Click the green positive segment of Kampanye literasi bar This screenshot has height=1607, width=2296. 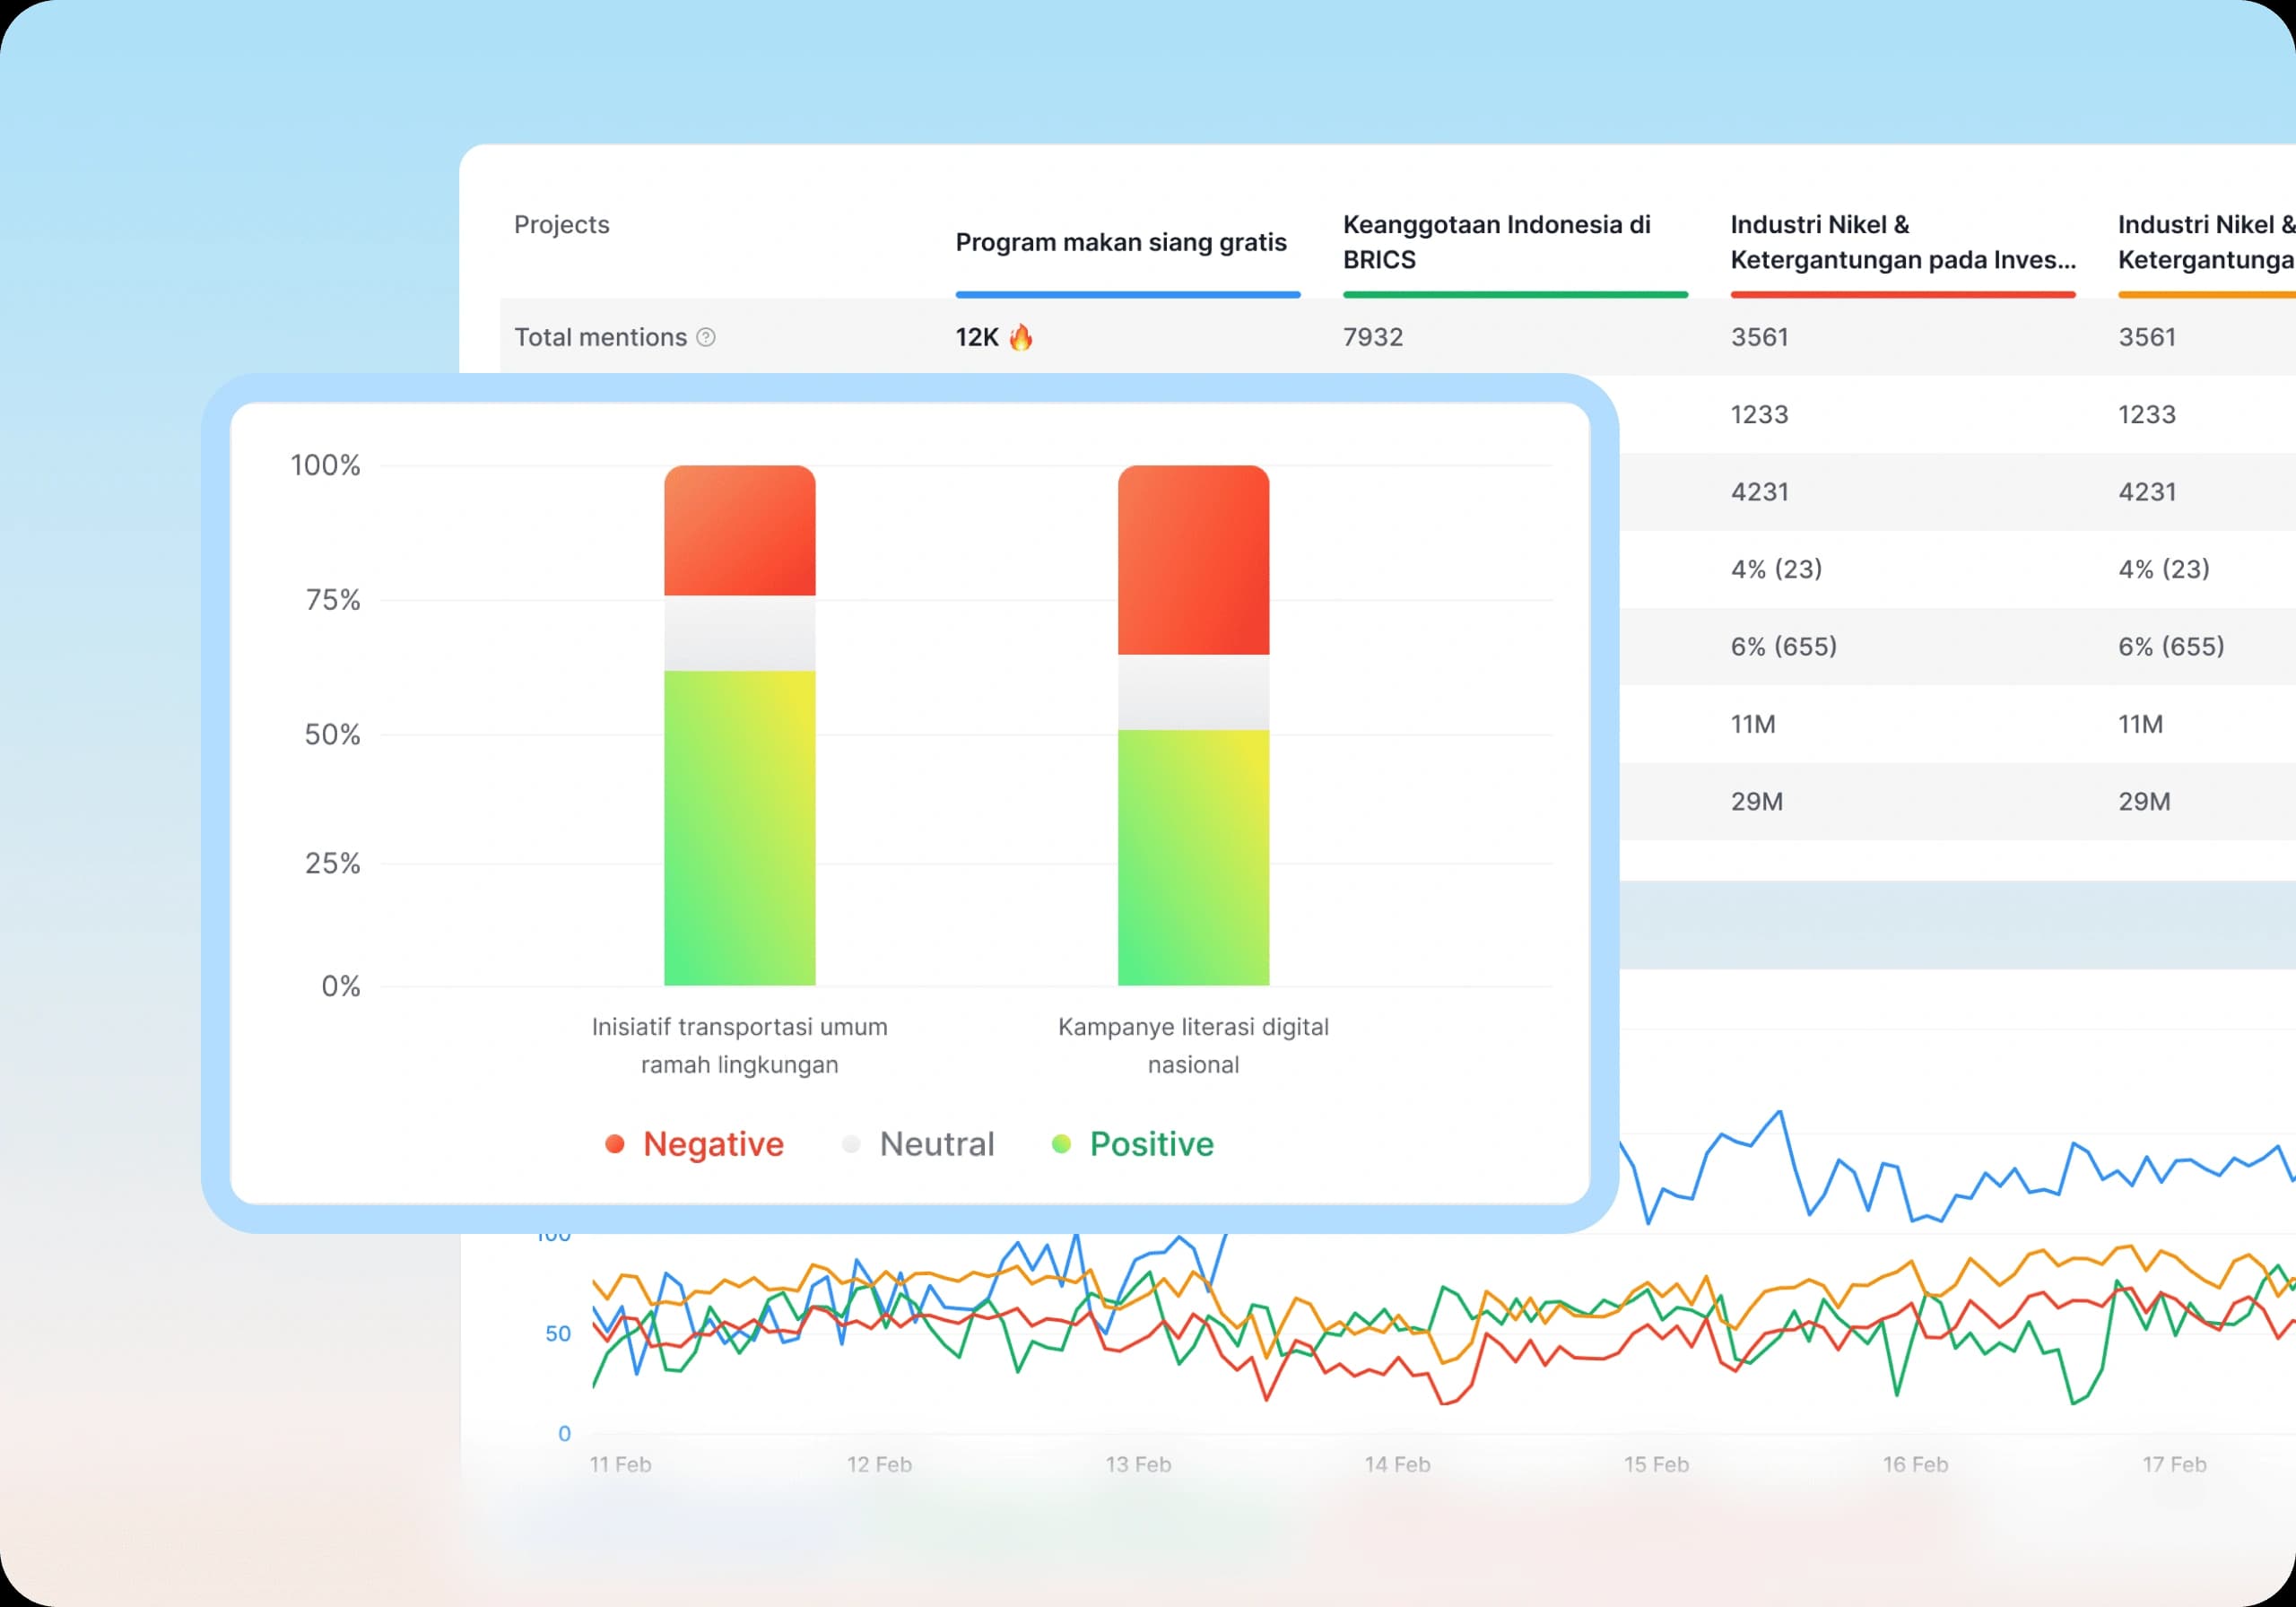point(1193,857)
